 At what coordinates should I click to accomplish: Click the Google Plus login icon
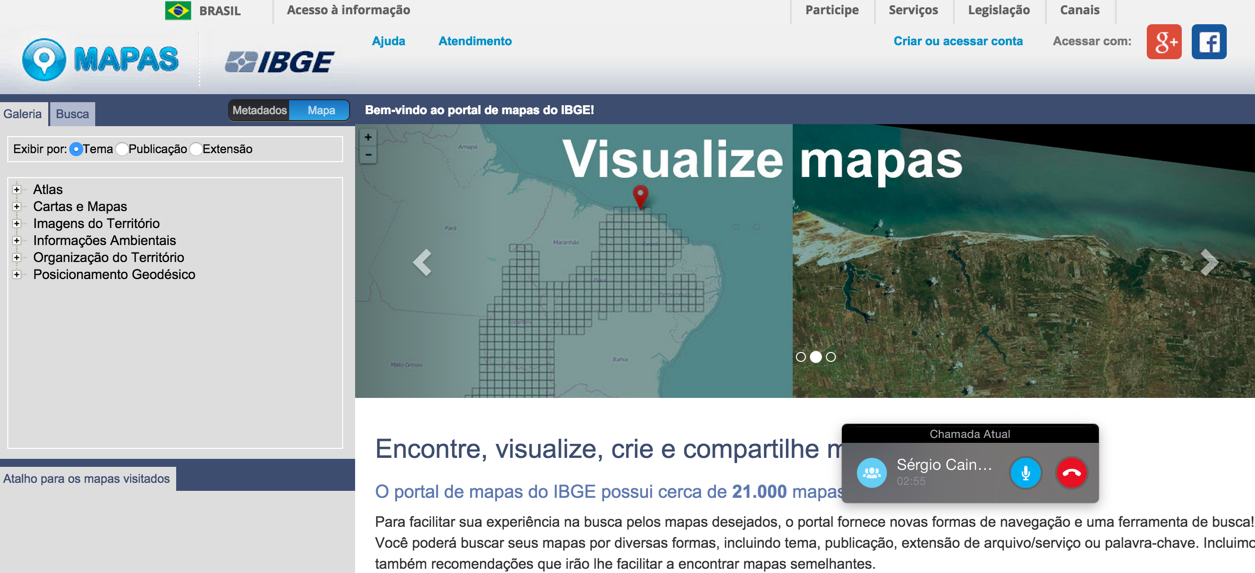(x=1164, y=42)
